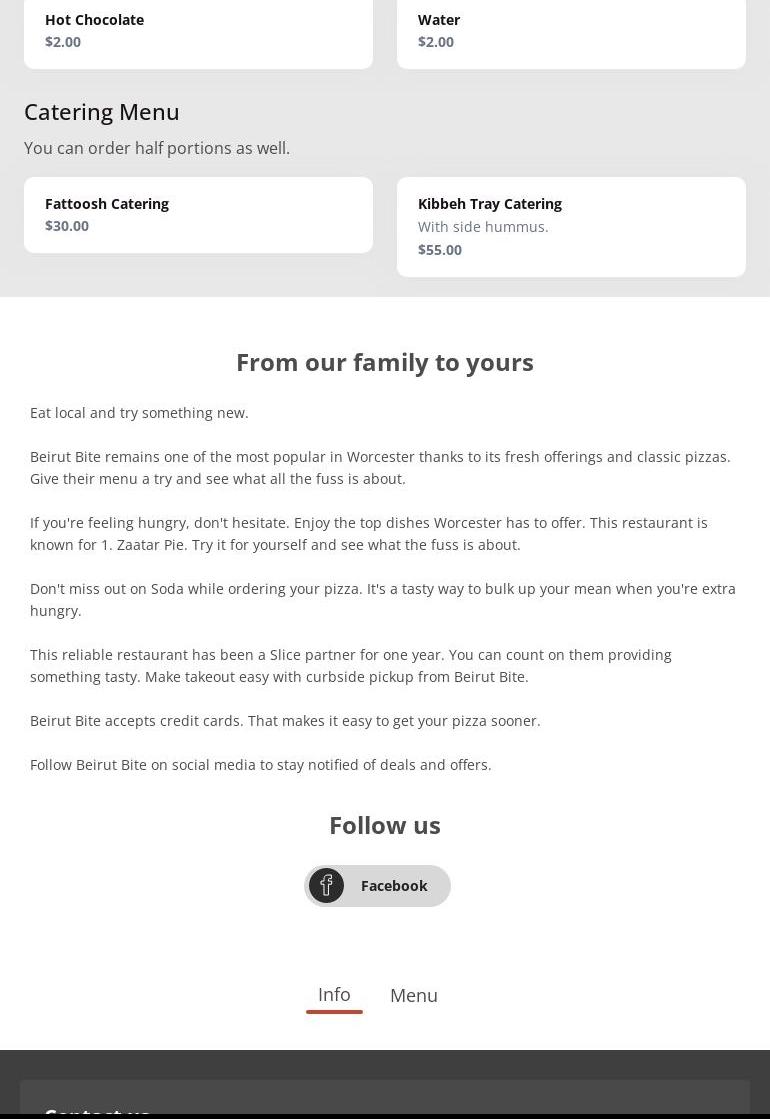
Task: Click the credit cards acceptance sentence
Action: pyautogui.click(x=285, y=721)
